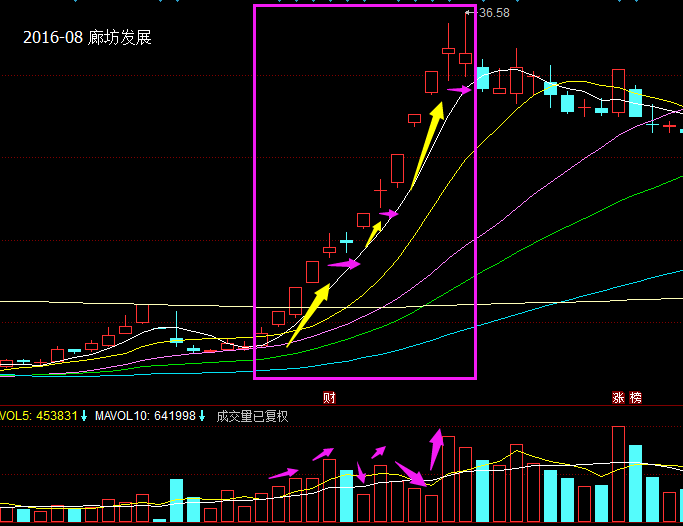This screenshot has width=683, height=526.
Task: Click the first cyan candle after the peak
Action: point(482,78)
